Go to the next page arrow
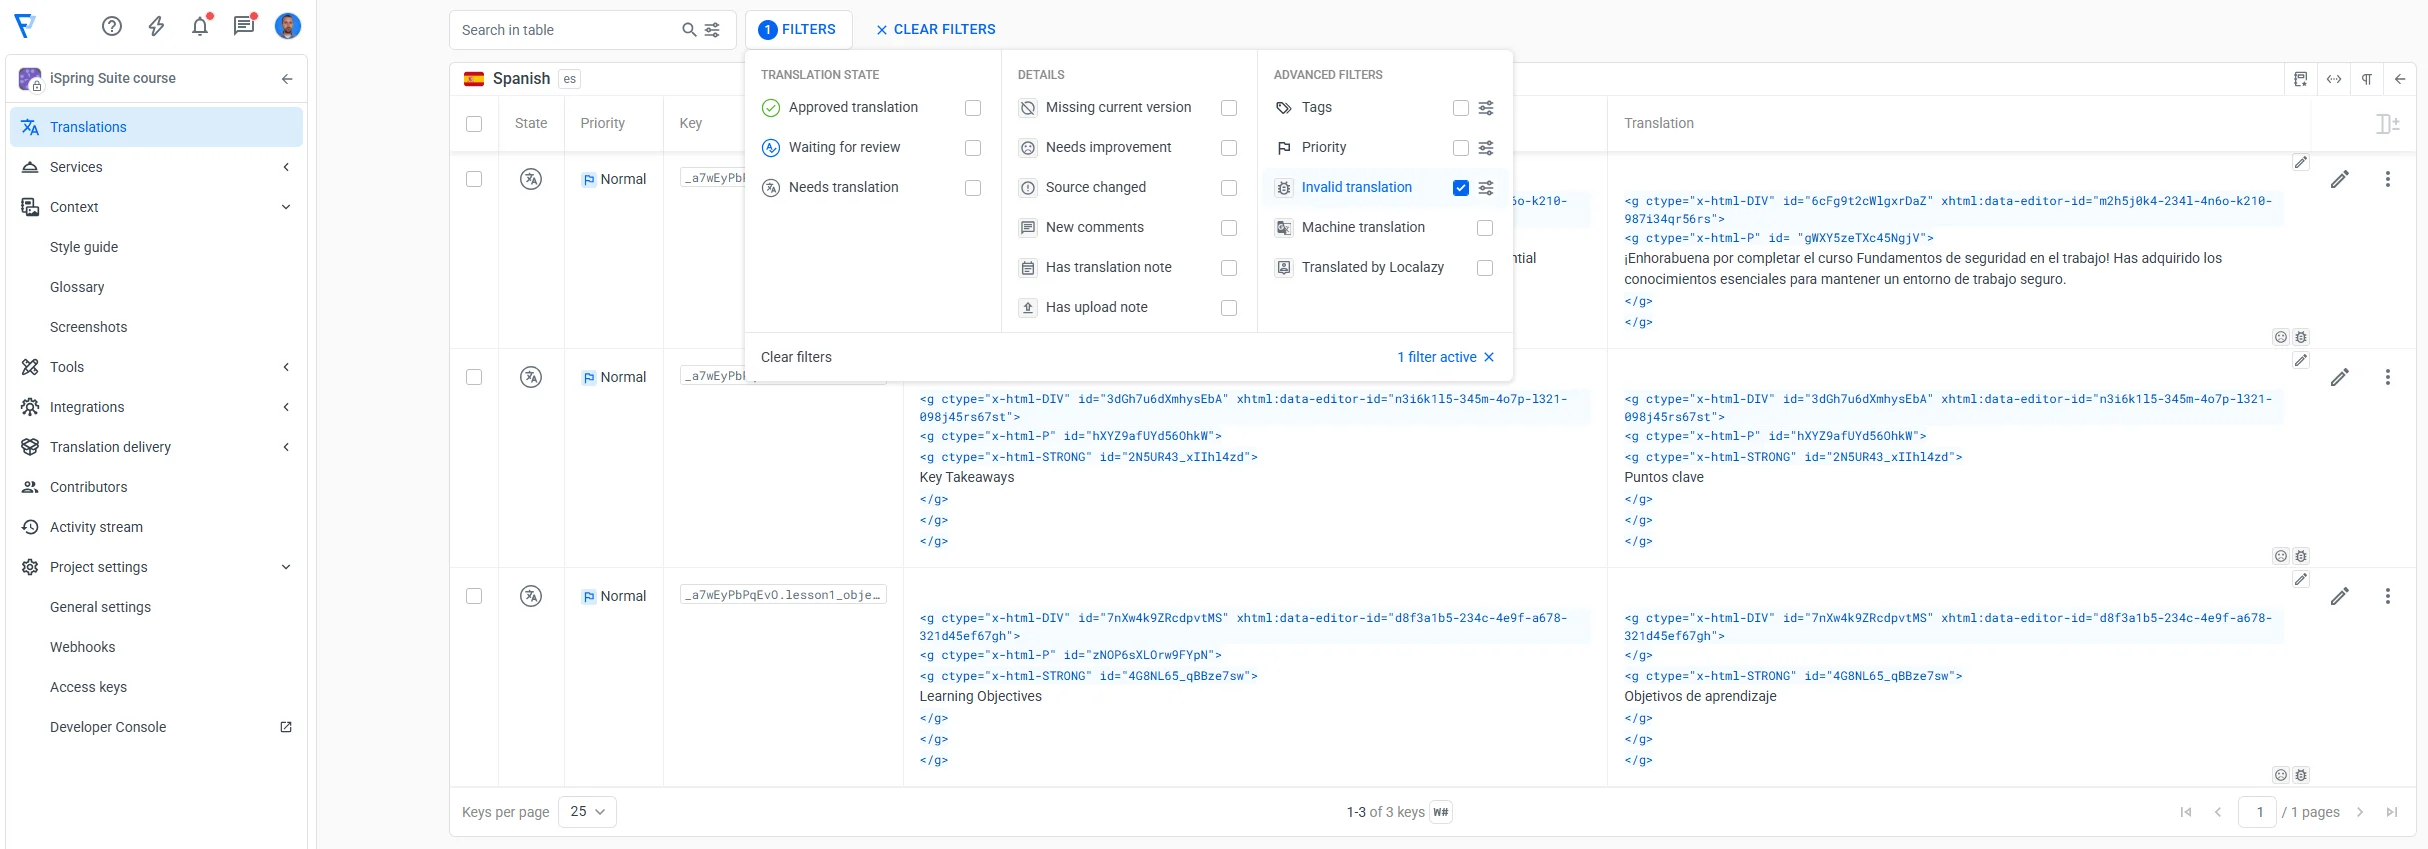This screenshot has width=2428, height=849. click(2360, 812)
